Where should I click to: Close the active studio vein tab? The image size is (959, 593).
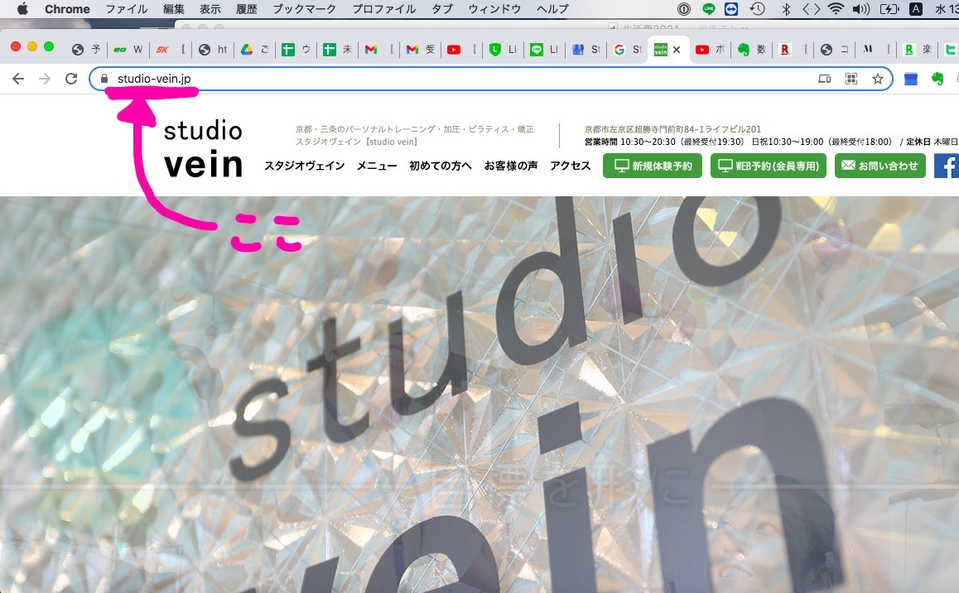pos(677,50)
